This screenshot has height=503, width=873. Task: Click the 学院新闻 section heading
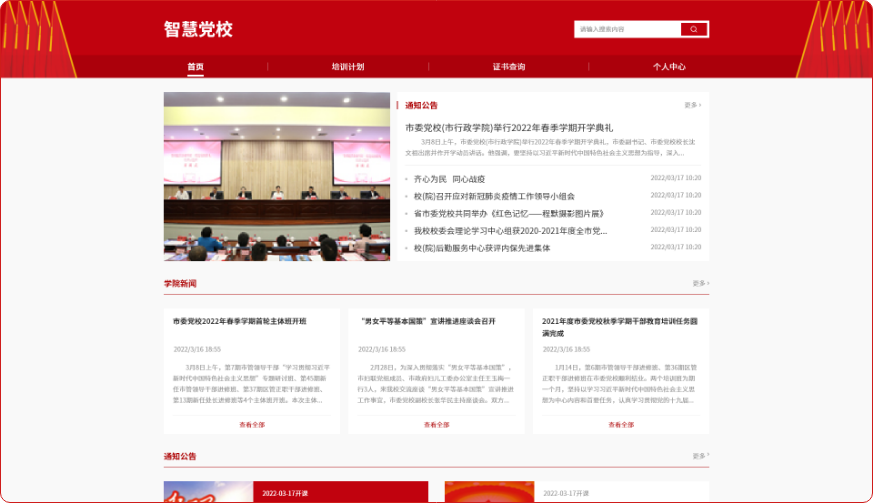click(180, 284)
